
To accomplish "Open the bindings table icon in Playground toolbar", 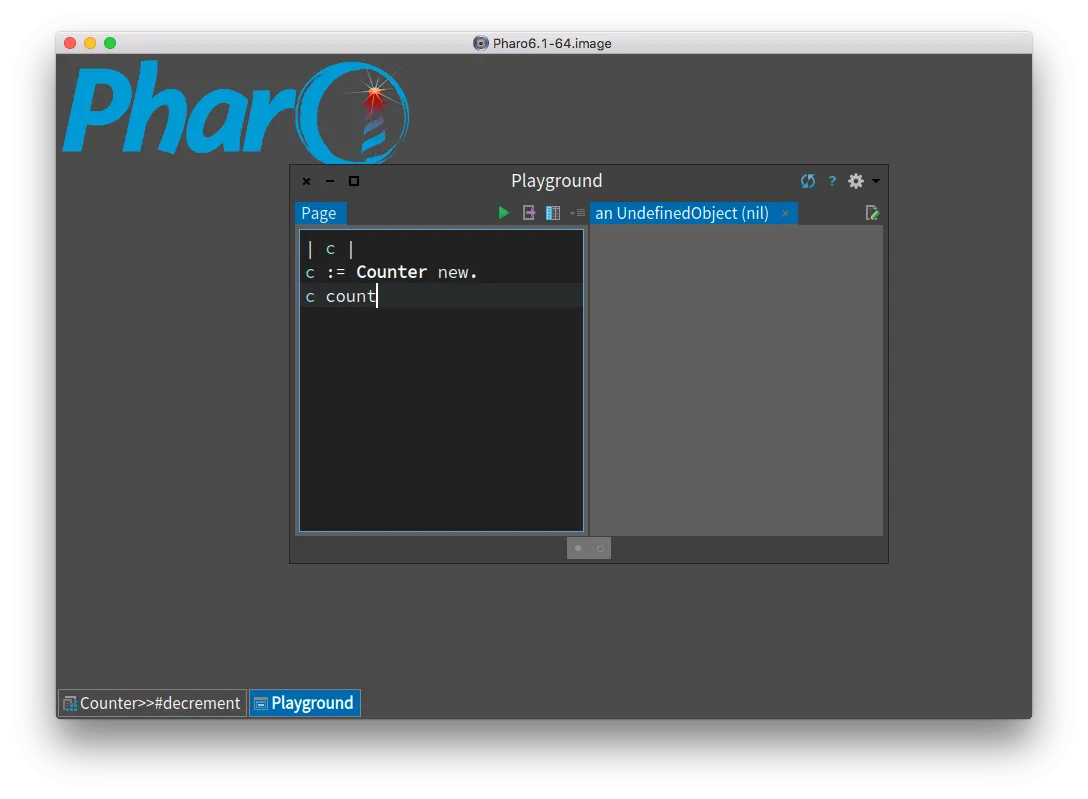I will (x=553, y=213).
